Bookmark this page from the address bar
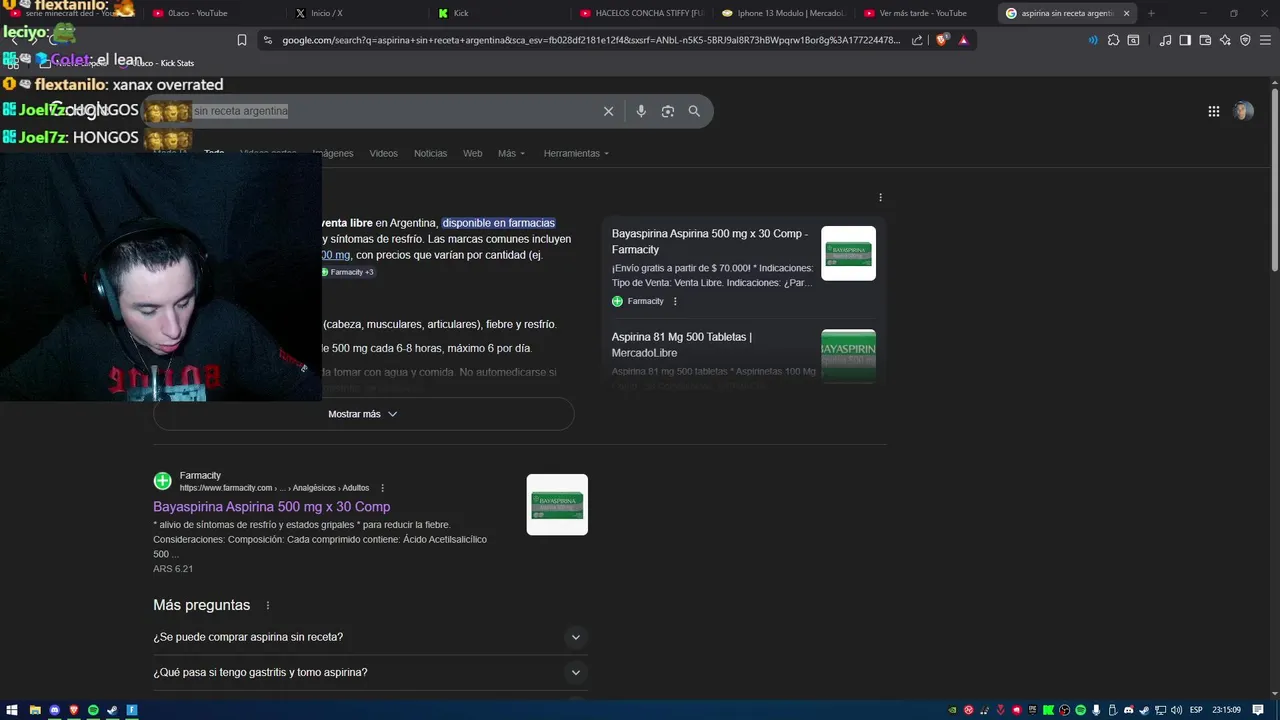The image size is (1280, 720). (x=242, y=40)
